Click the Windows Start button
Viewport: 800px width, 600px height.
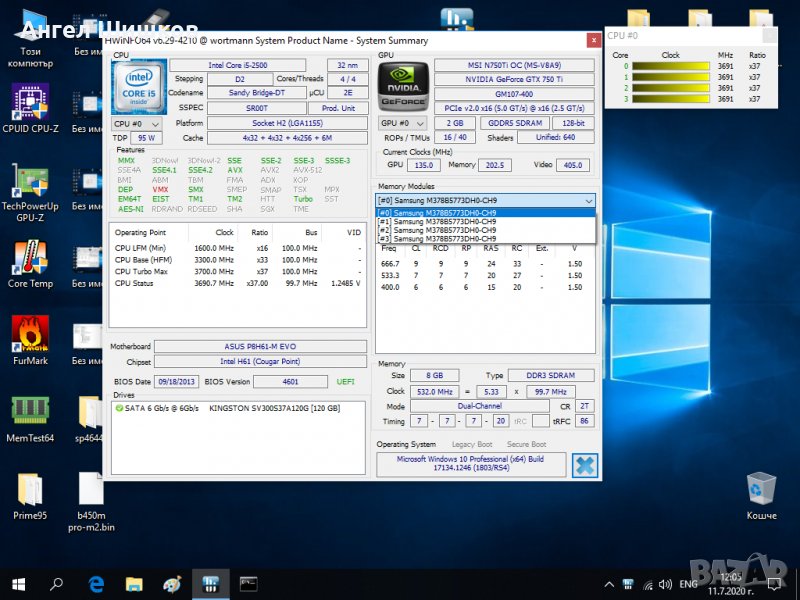tap(18, 584)
